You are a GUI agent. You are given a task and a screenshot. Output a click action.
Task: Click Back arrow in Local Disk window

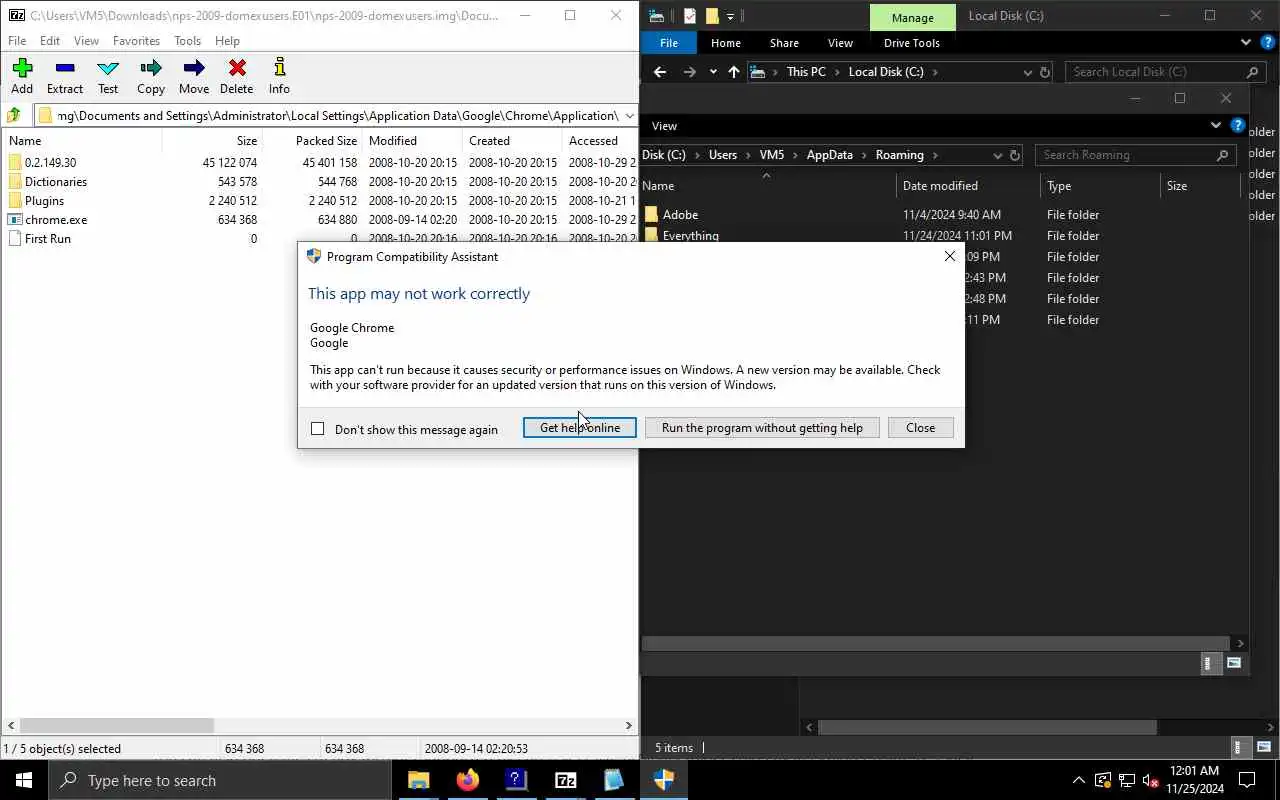pyautogui.click(x=659, y=72)
